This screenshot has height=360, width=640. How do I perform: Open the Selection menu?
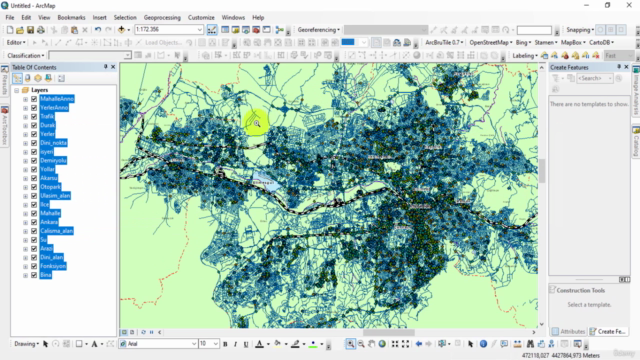coord(125,18)
